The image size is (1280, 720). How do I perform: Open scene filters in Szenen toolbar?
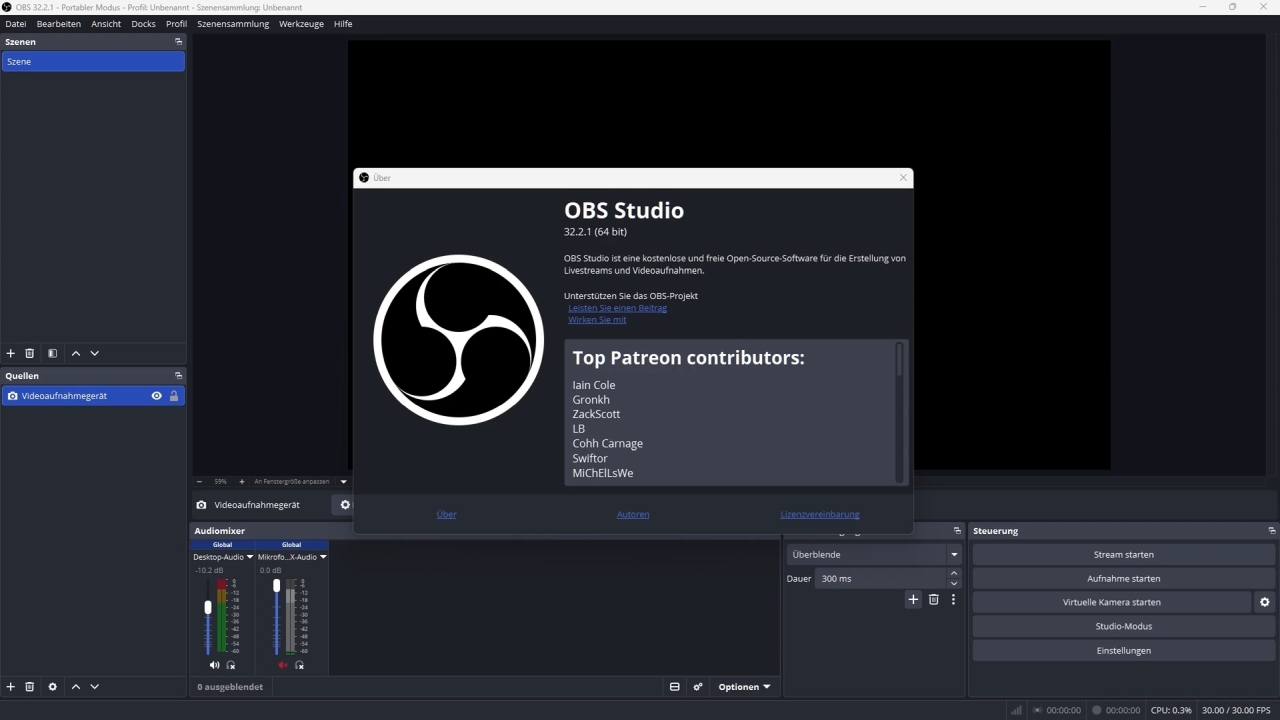(53, 353)
